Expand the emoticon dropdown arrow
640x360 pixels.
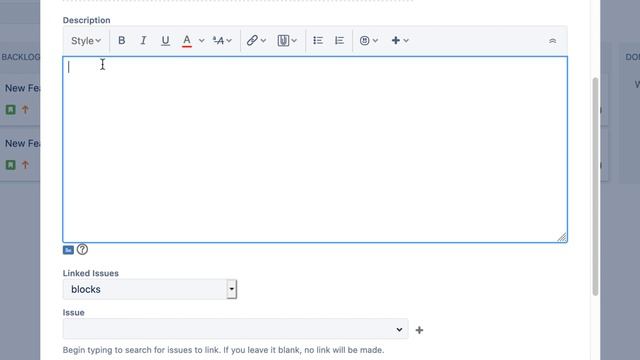pos(375,40)
